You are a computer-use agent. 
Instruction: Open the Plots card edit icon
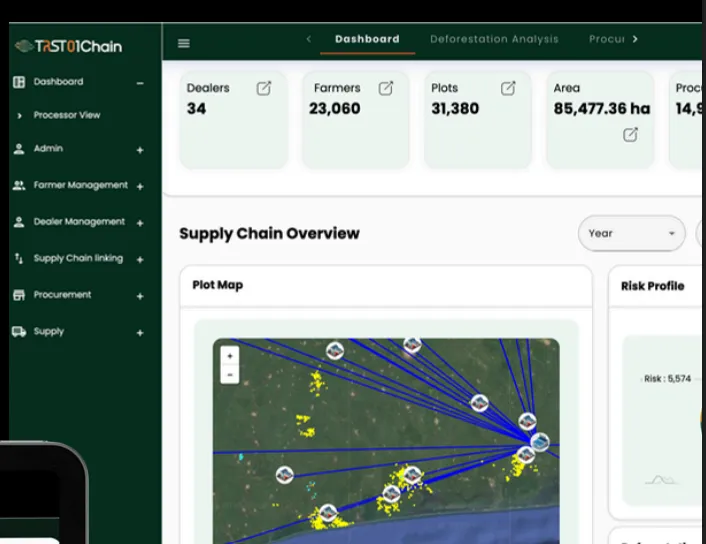click(x=508, y=88)
